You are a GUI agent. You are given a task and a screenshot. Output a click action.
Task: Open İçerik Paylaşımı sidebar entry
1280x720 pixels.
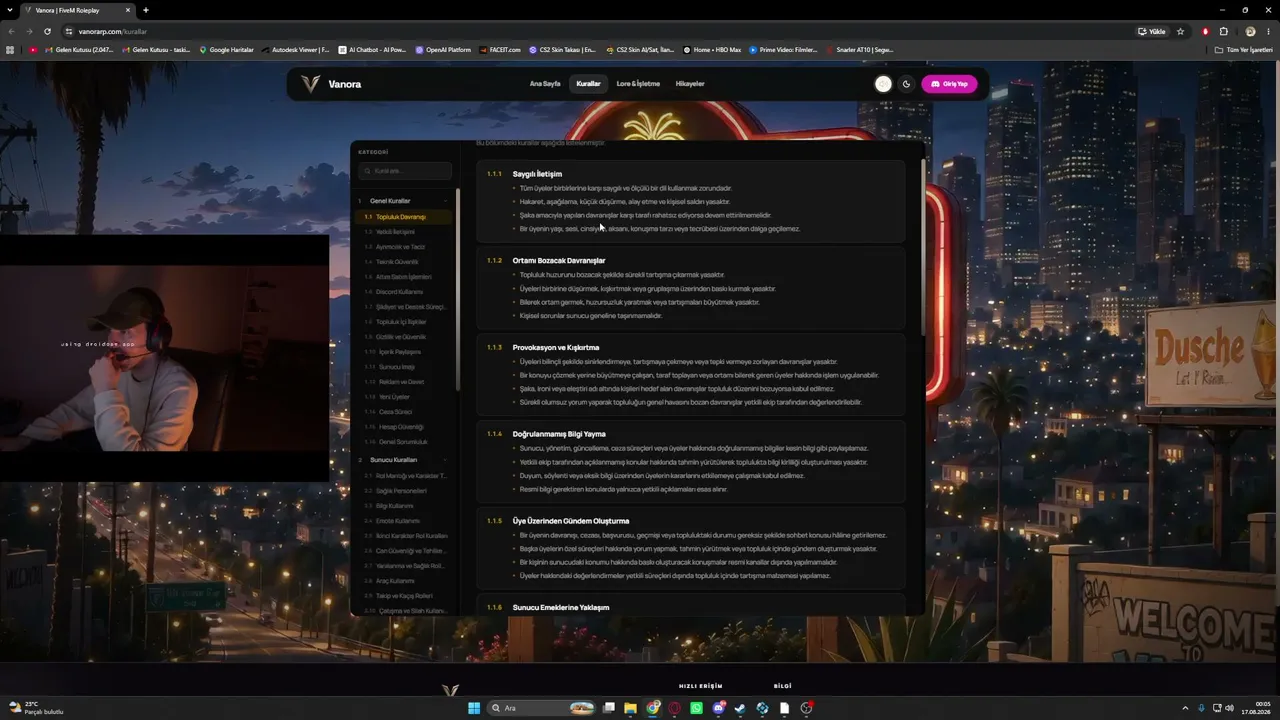coord(398,352)
